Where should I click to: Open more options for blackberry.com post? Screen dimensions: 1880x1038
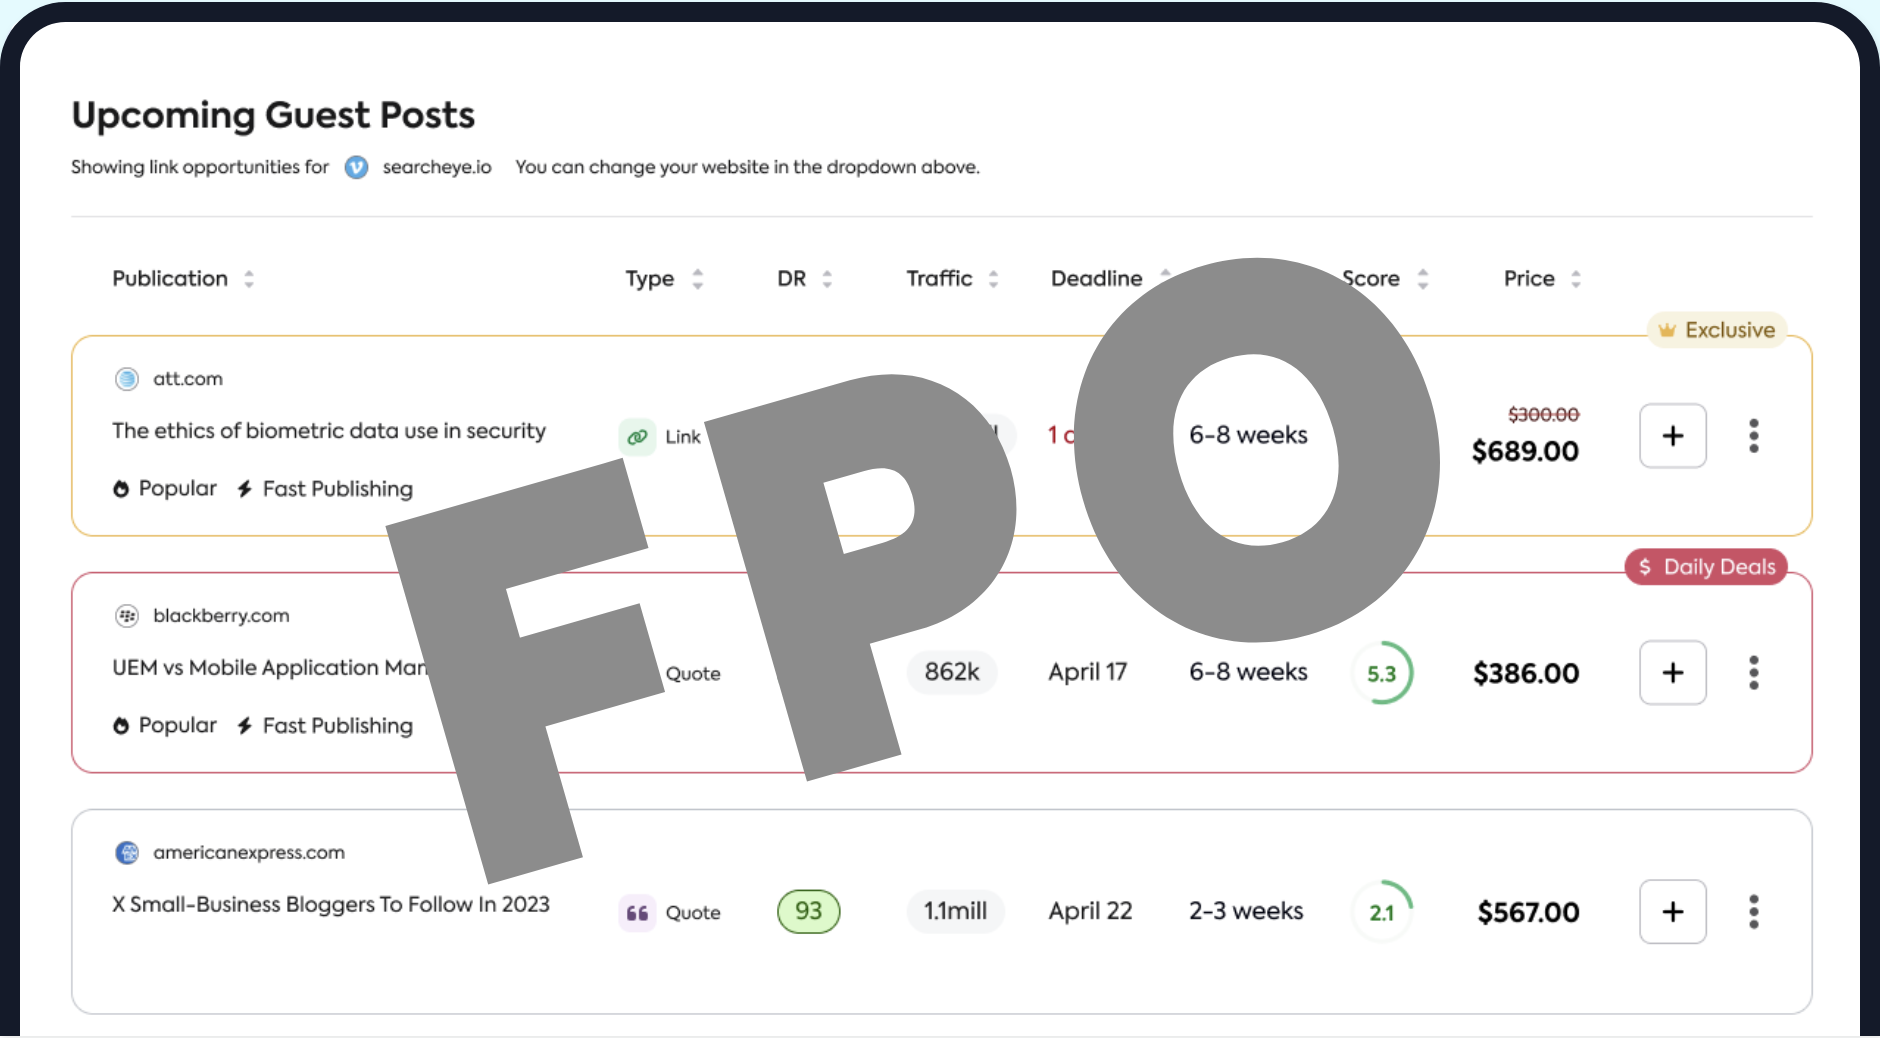(x=1754, y=673)
